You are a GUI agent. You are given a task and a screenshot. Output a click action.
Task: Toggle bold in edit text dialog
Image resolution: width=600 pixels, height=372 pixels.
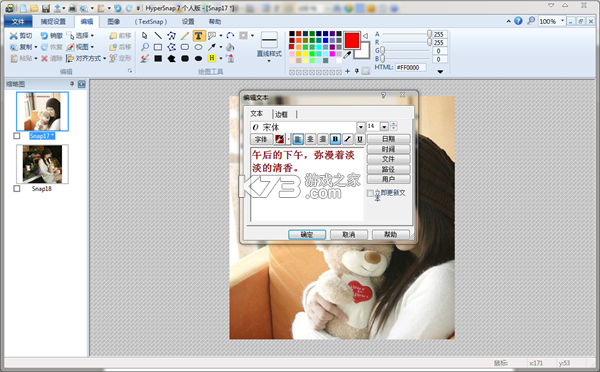335,139
